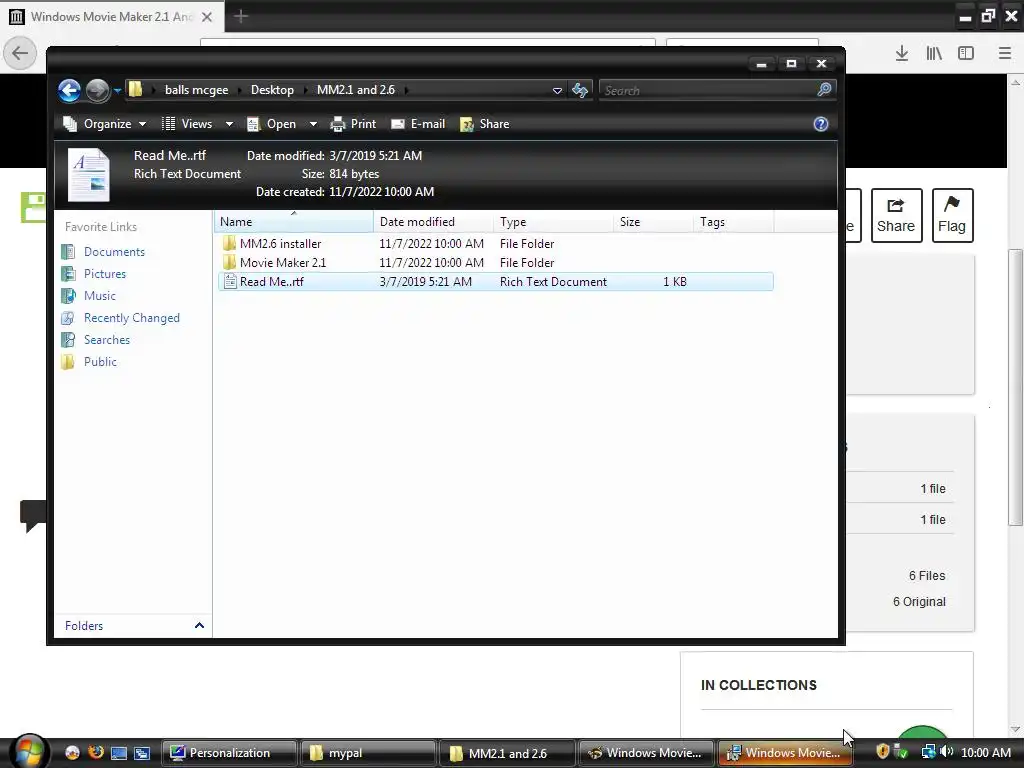Expand the Folders pane chevron

(199, 626)
